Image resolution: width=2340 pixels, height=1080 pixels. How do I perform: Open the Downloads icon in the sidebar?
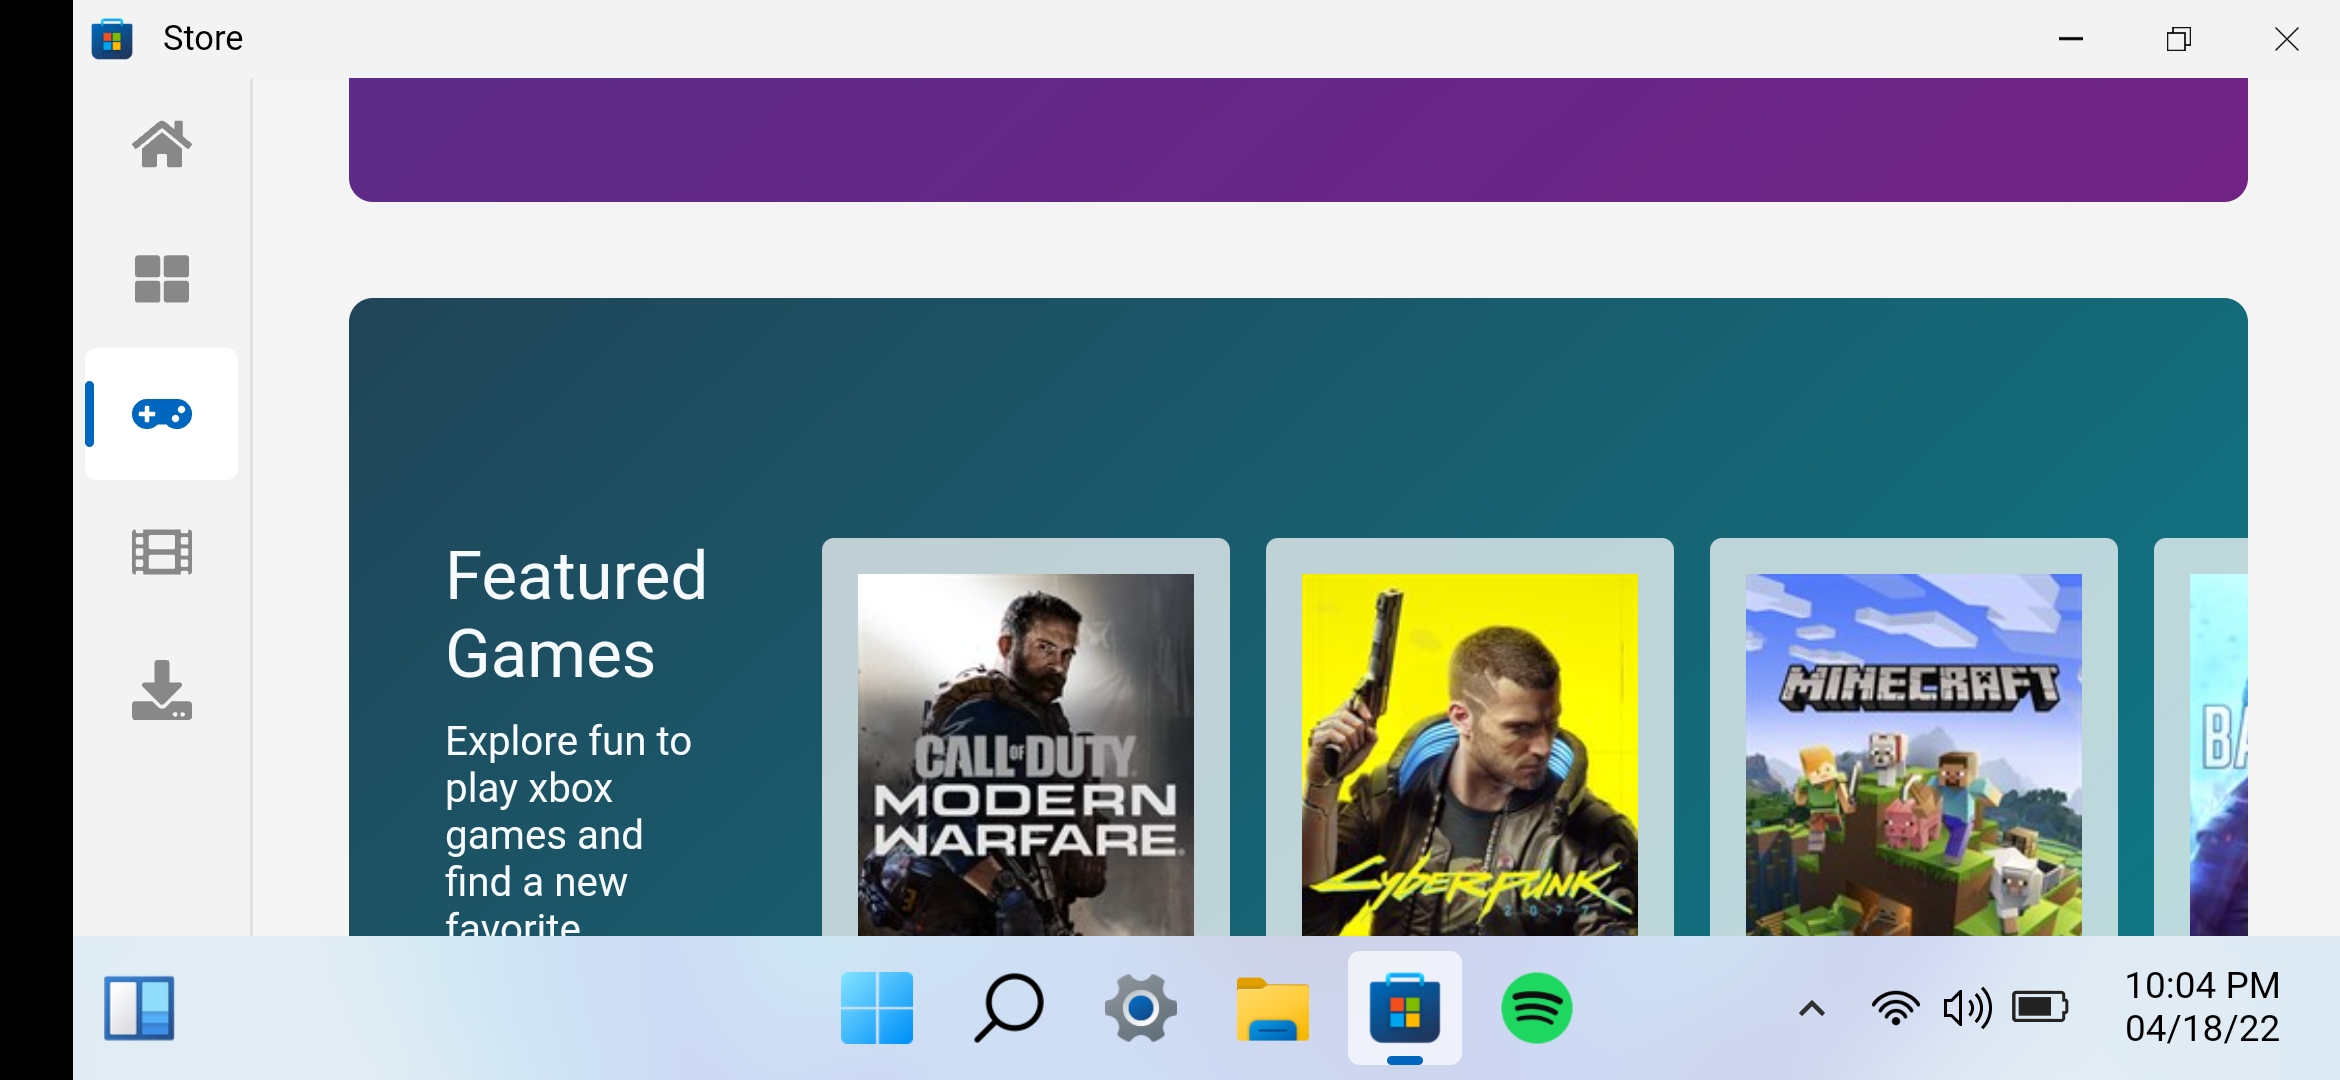(x=161, y=690)
